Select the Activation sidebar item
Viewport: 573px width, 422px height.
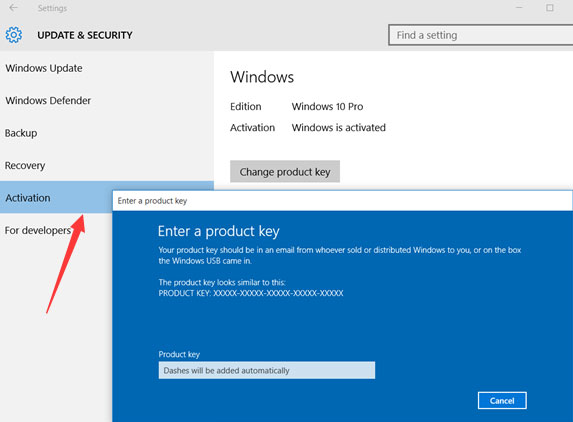(x=56, y=198)
